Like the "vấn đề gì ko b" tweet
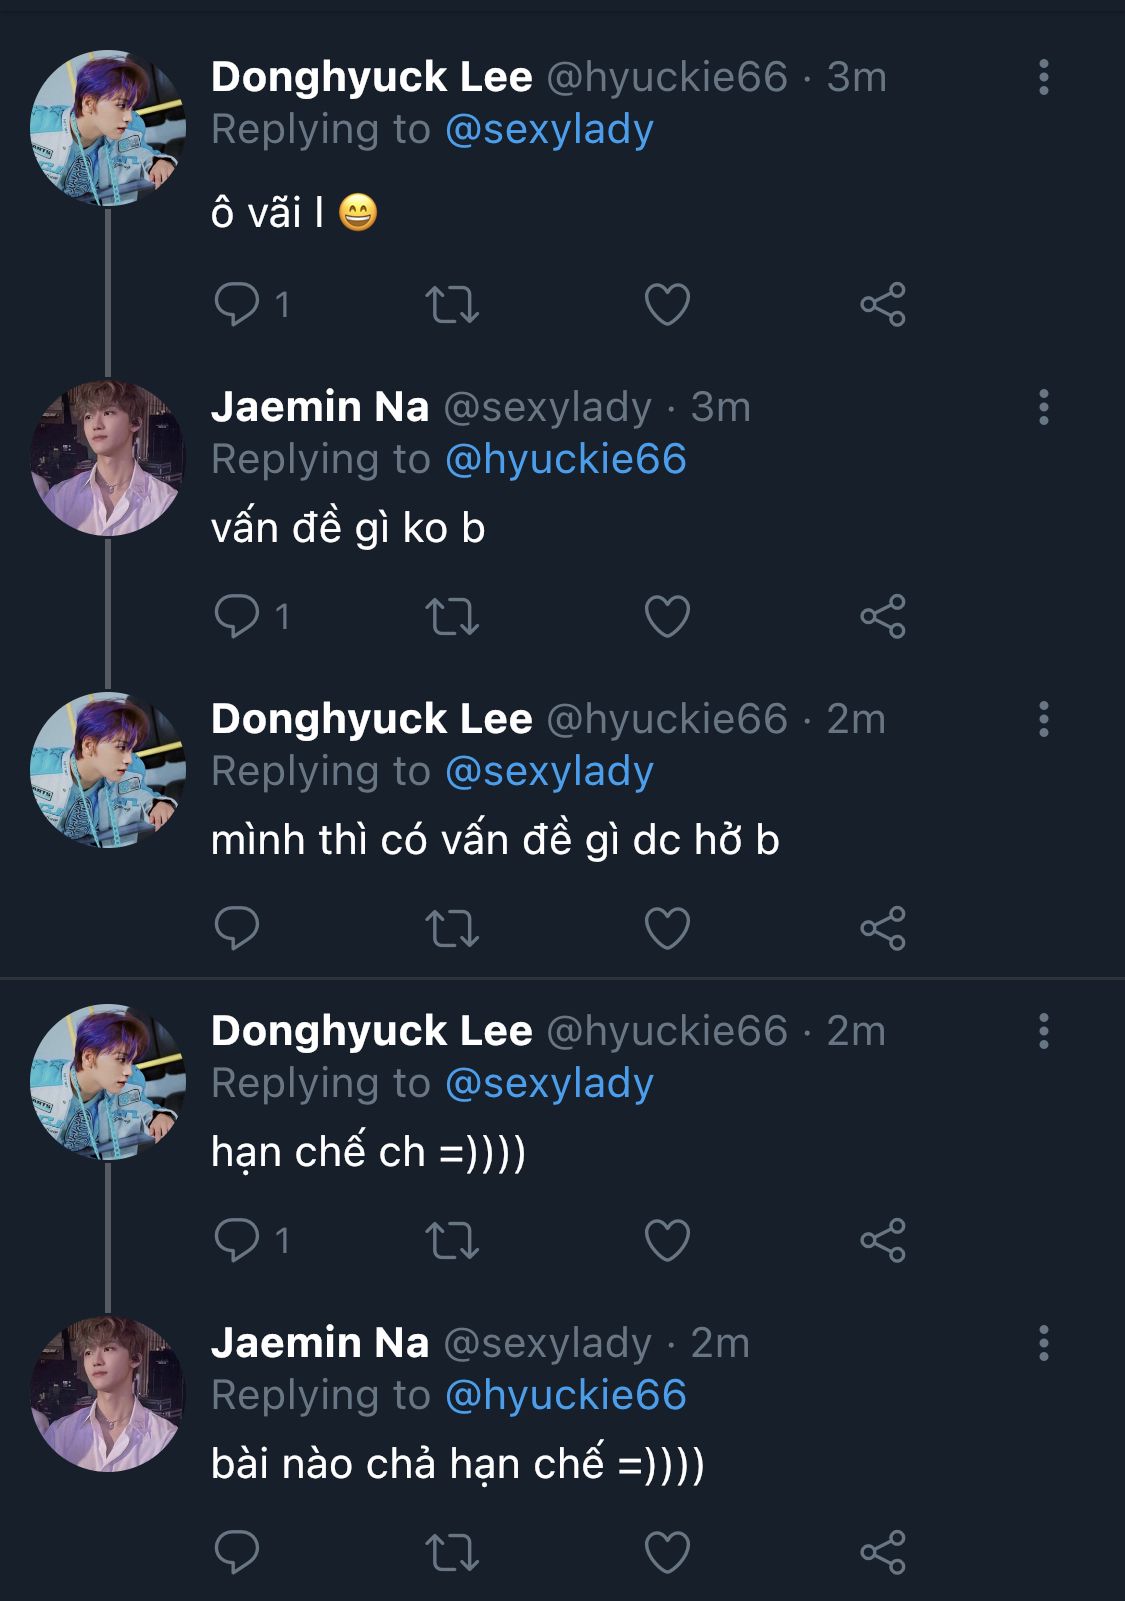1125x1601 pixels. [x=667, y=616]
